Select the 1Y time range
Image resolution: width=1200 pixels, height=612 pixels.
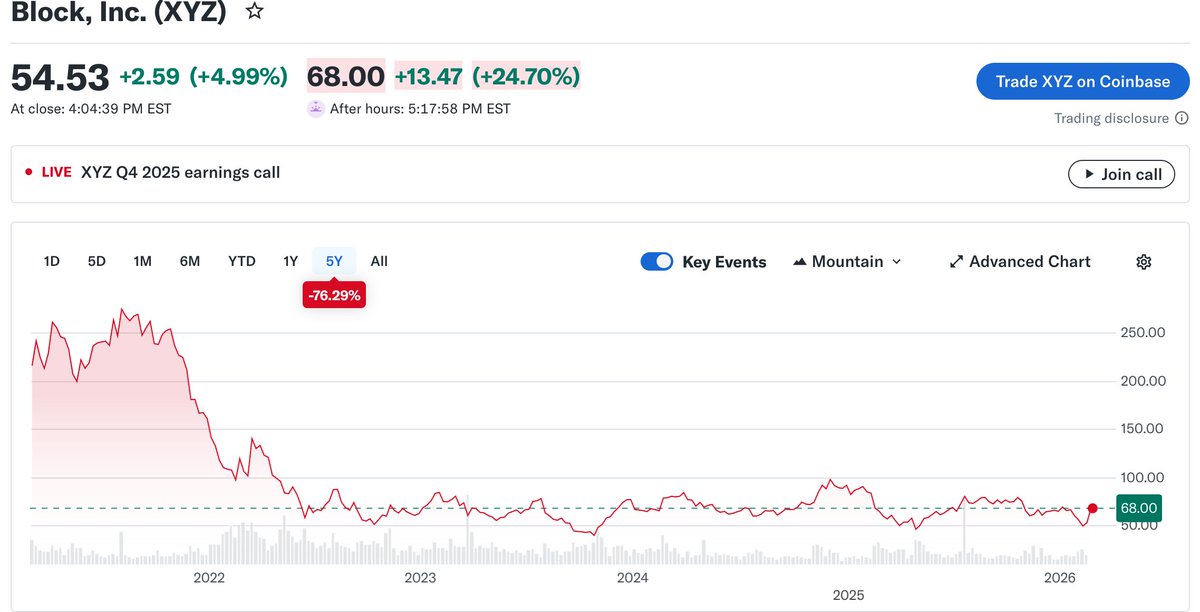(290, 261)
